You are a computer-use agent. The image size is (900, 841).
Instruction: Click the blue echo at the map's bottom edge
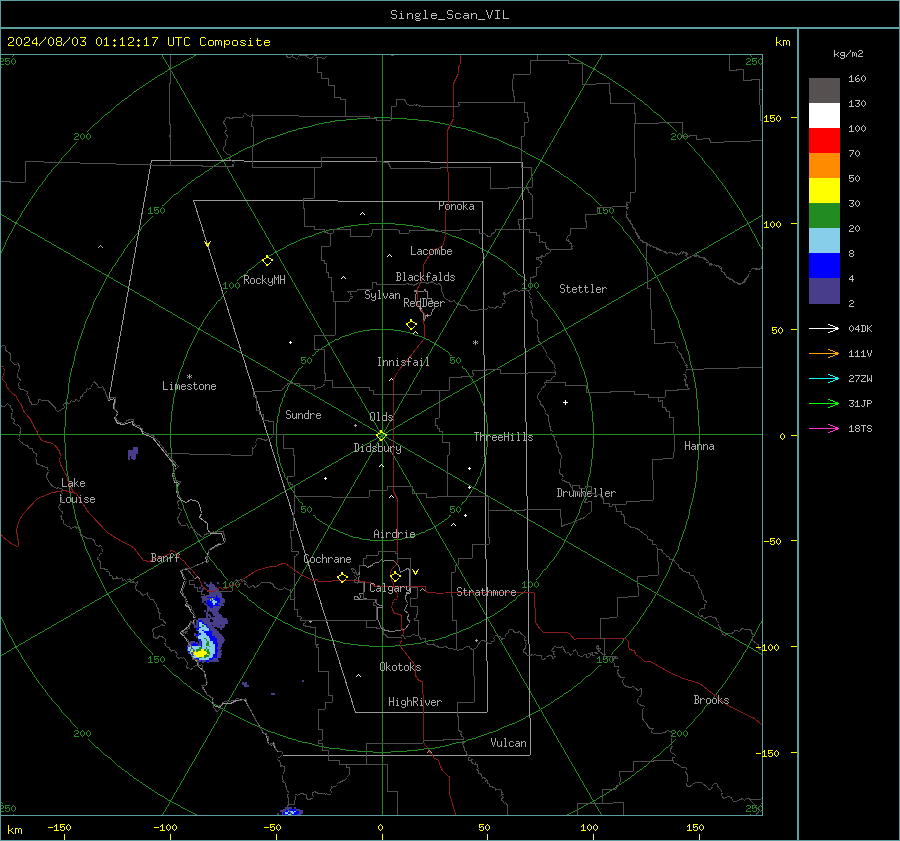pos(290,811)
